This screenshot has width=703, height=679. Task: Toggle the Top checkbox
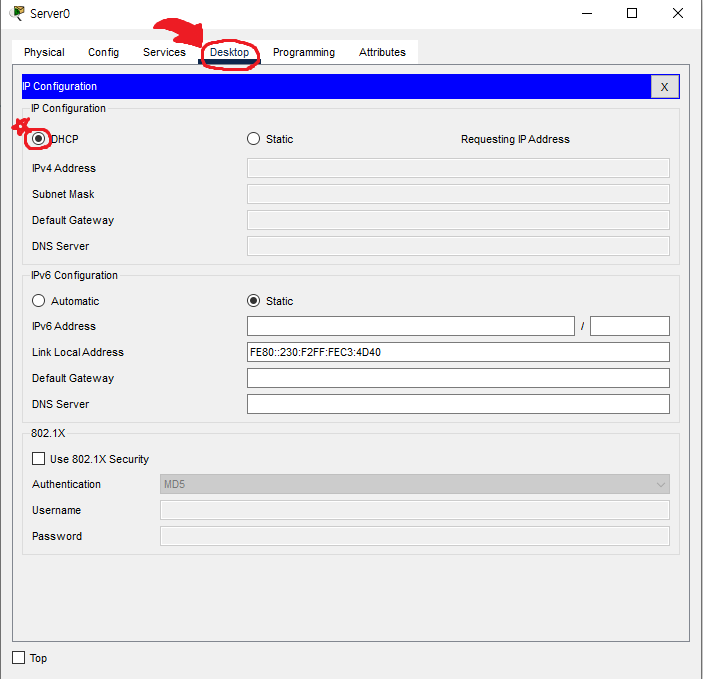click(18, 658)
